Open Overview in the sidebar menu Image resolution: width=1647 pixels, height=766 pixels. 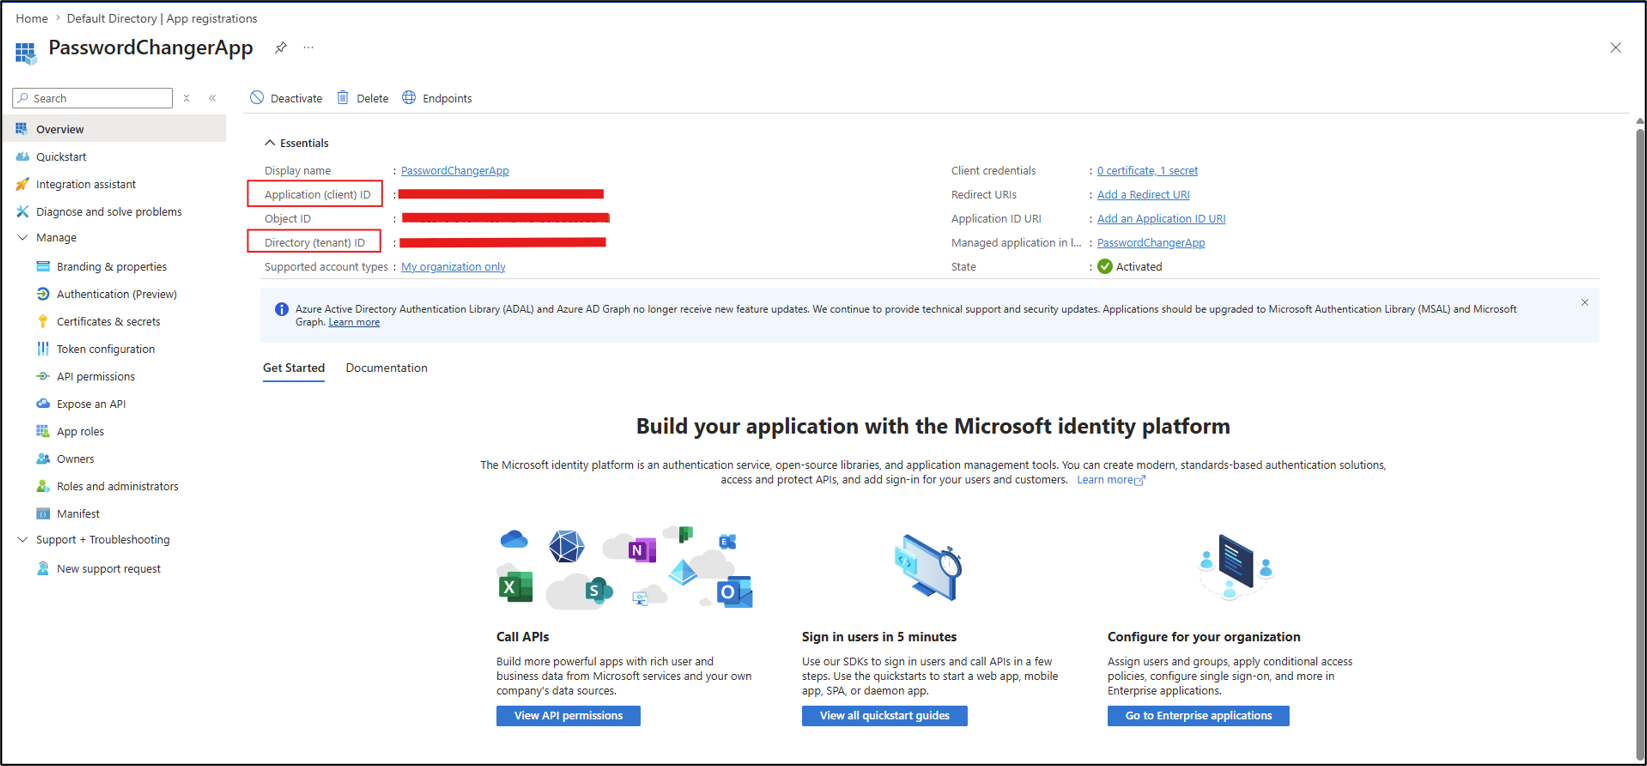click(116, 129)
